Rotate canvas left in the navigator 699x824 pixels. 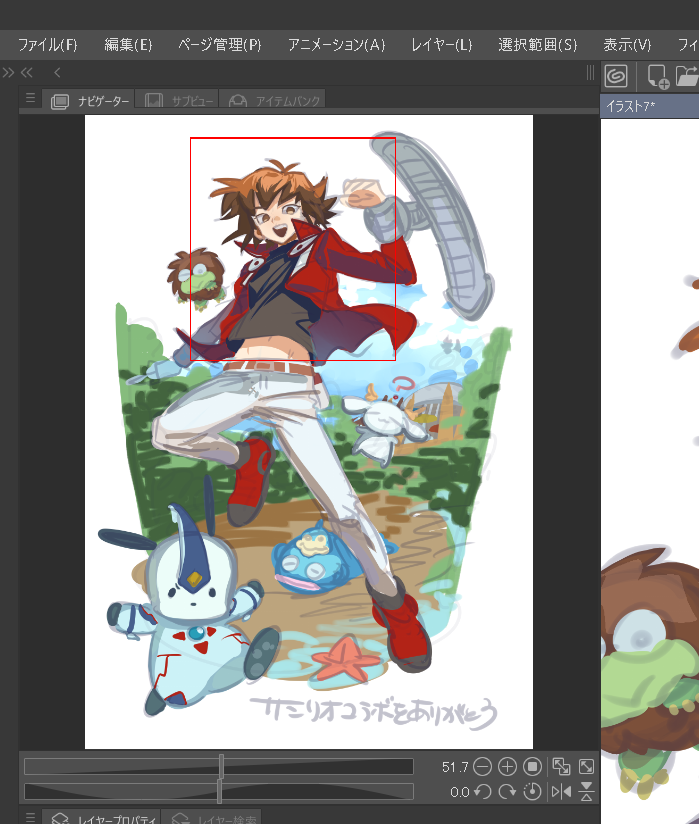click(482, 791)
